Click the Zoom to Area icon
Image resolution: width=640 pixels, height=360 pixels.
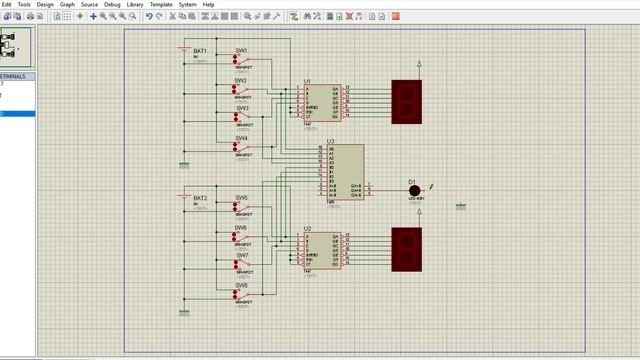tap(132, 16)
